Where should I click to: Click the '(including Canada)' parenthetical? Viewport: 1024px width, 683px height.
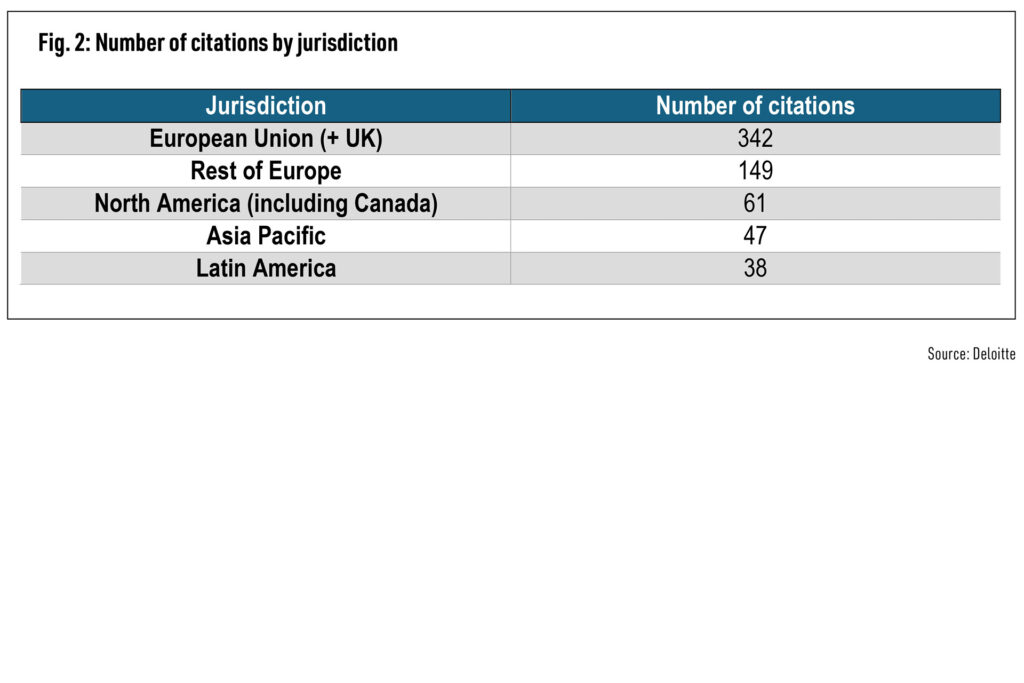(341, 204)
